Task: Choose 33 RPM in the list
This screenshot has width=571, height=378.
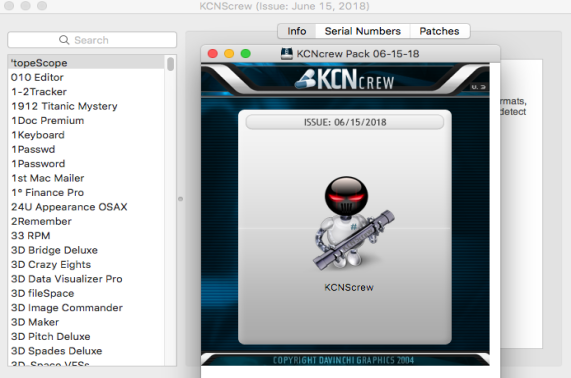Action: pos(86,236)
